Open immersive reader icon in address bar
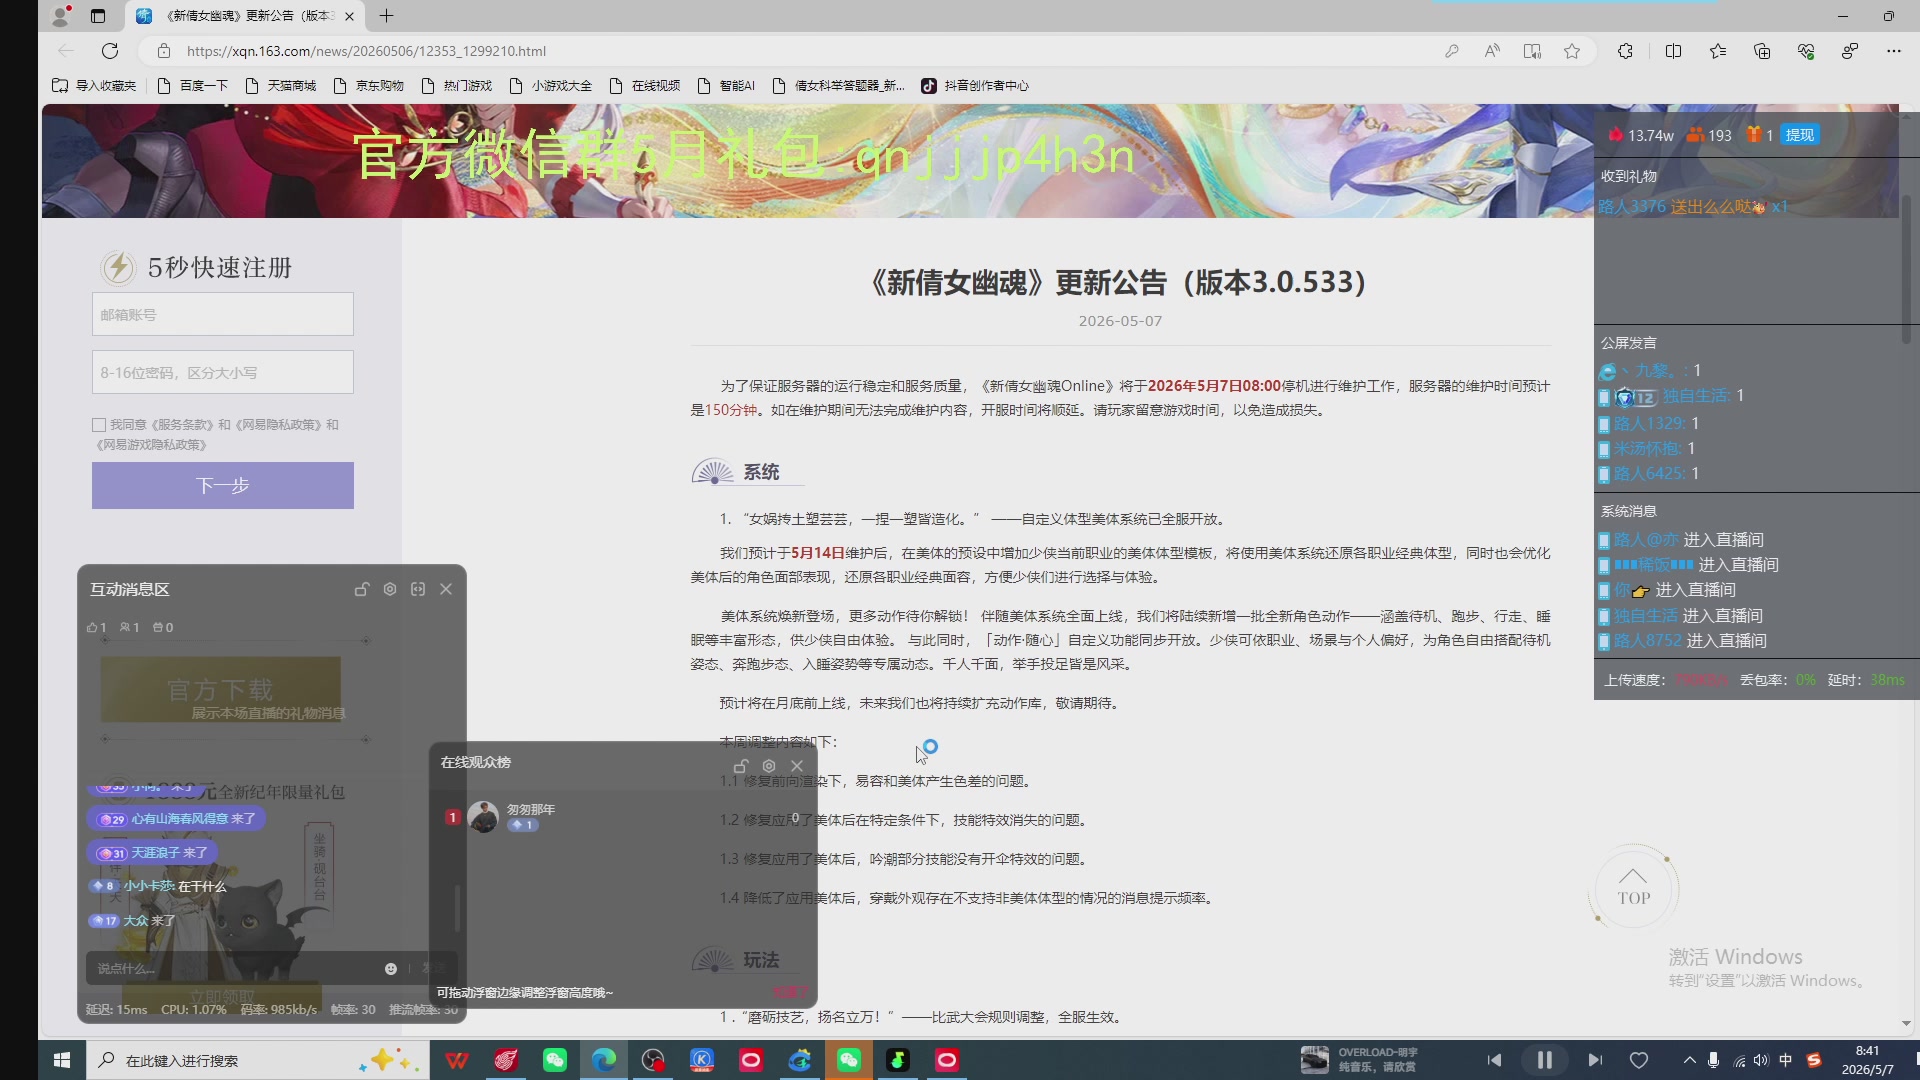1920x1080 pixels. (x=1531, y=51)
